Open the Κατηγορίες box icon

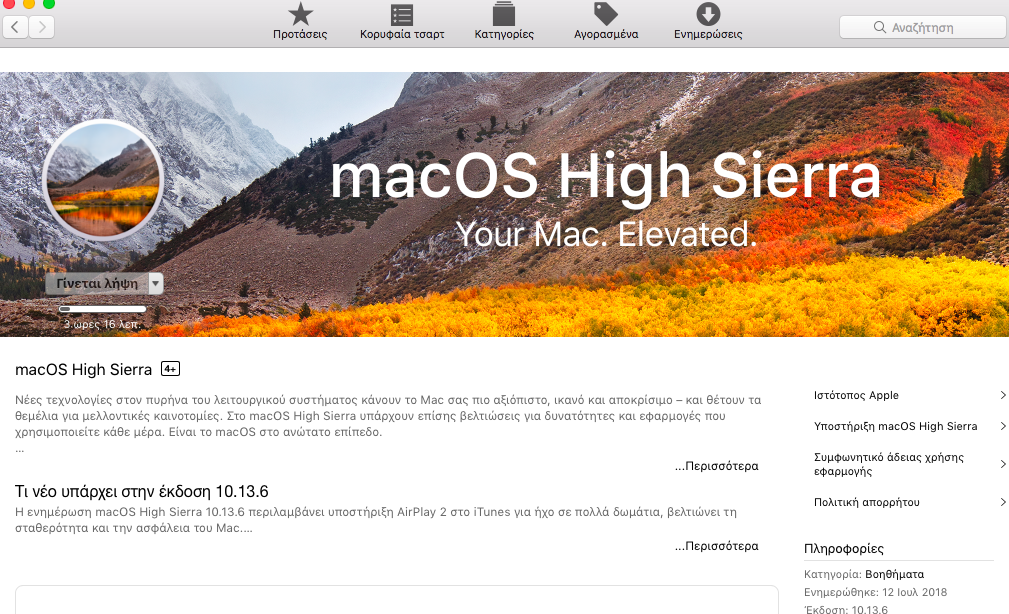point(504,14)
